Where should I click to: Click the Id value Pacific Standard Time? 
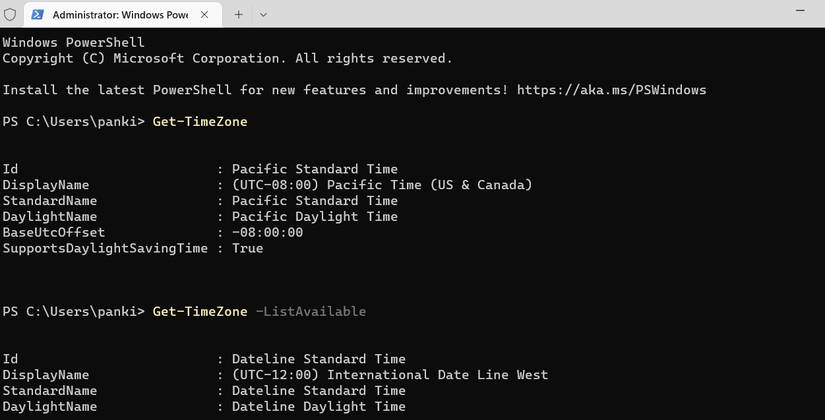314,169
